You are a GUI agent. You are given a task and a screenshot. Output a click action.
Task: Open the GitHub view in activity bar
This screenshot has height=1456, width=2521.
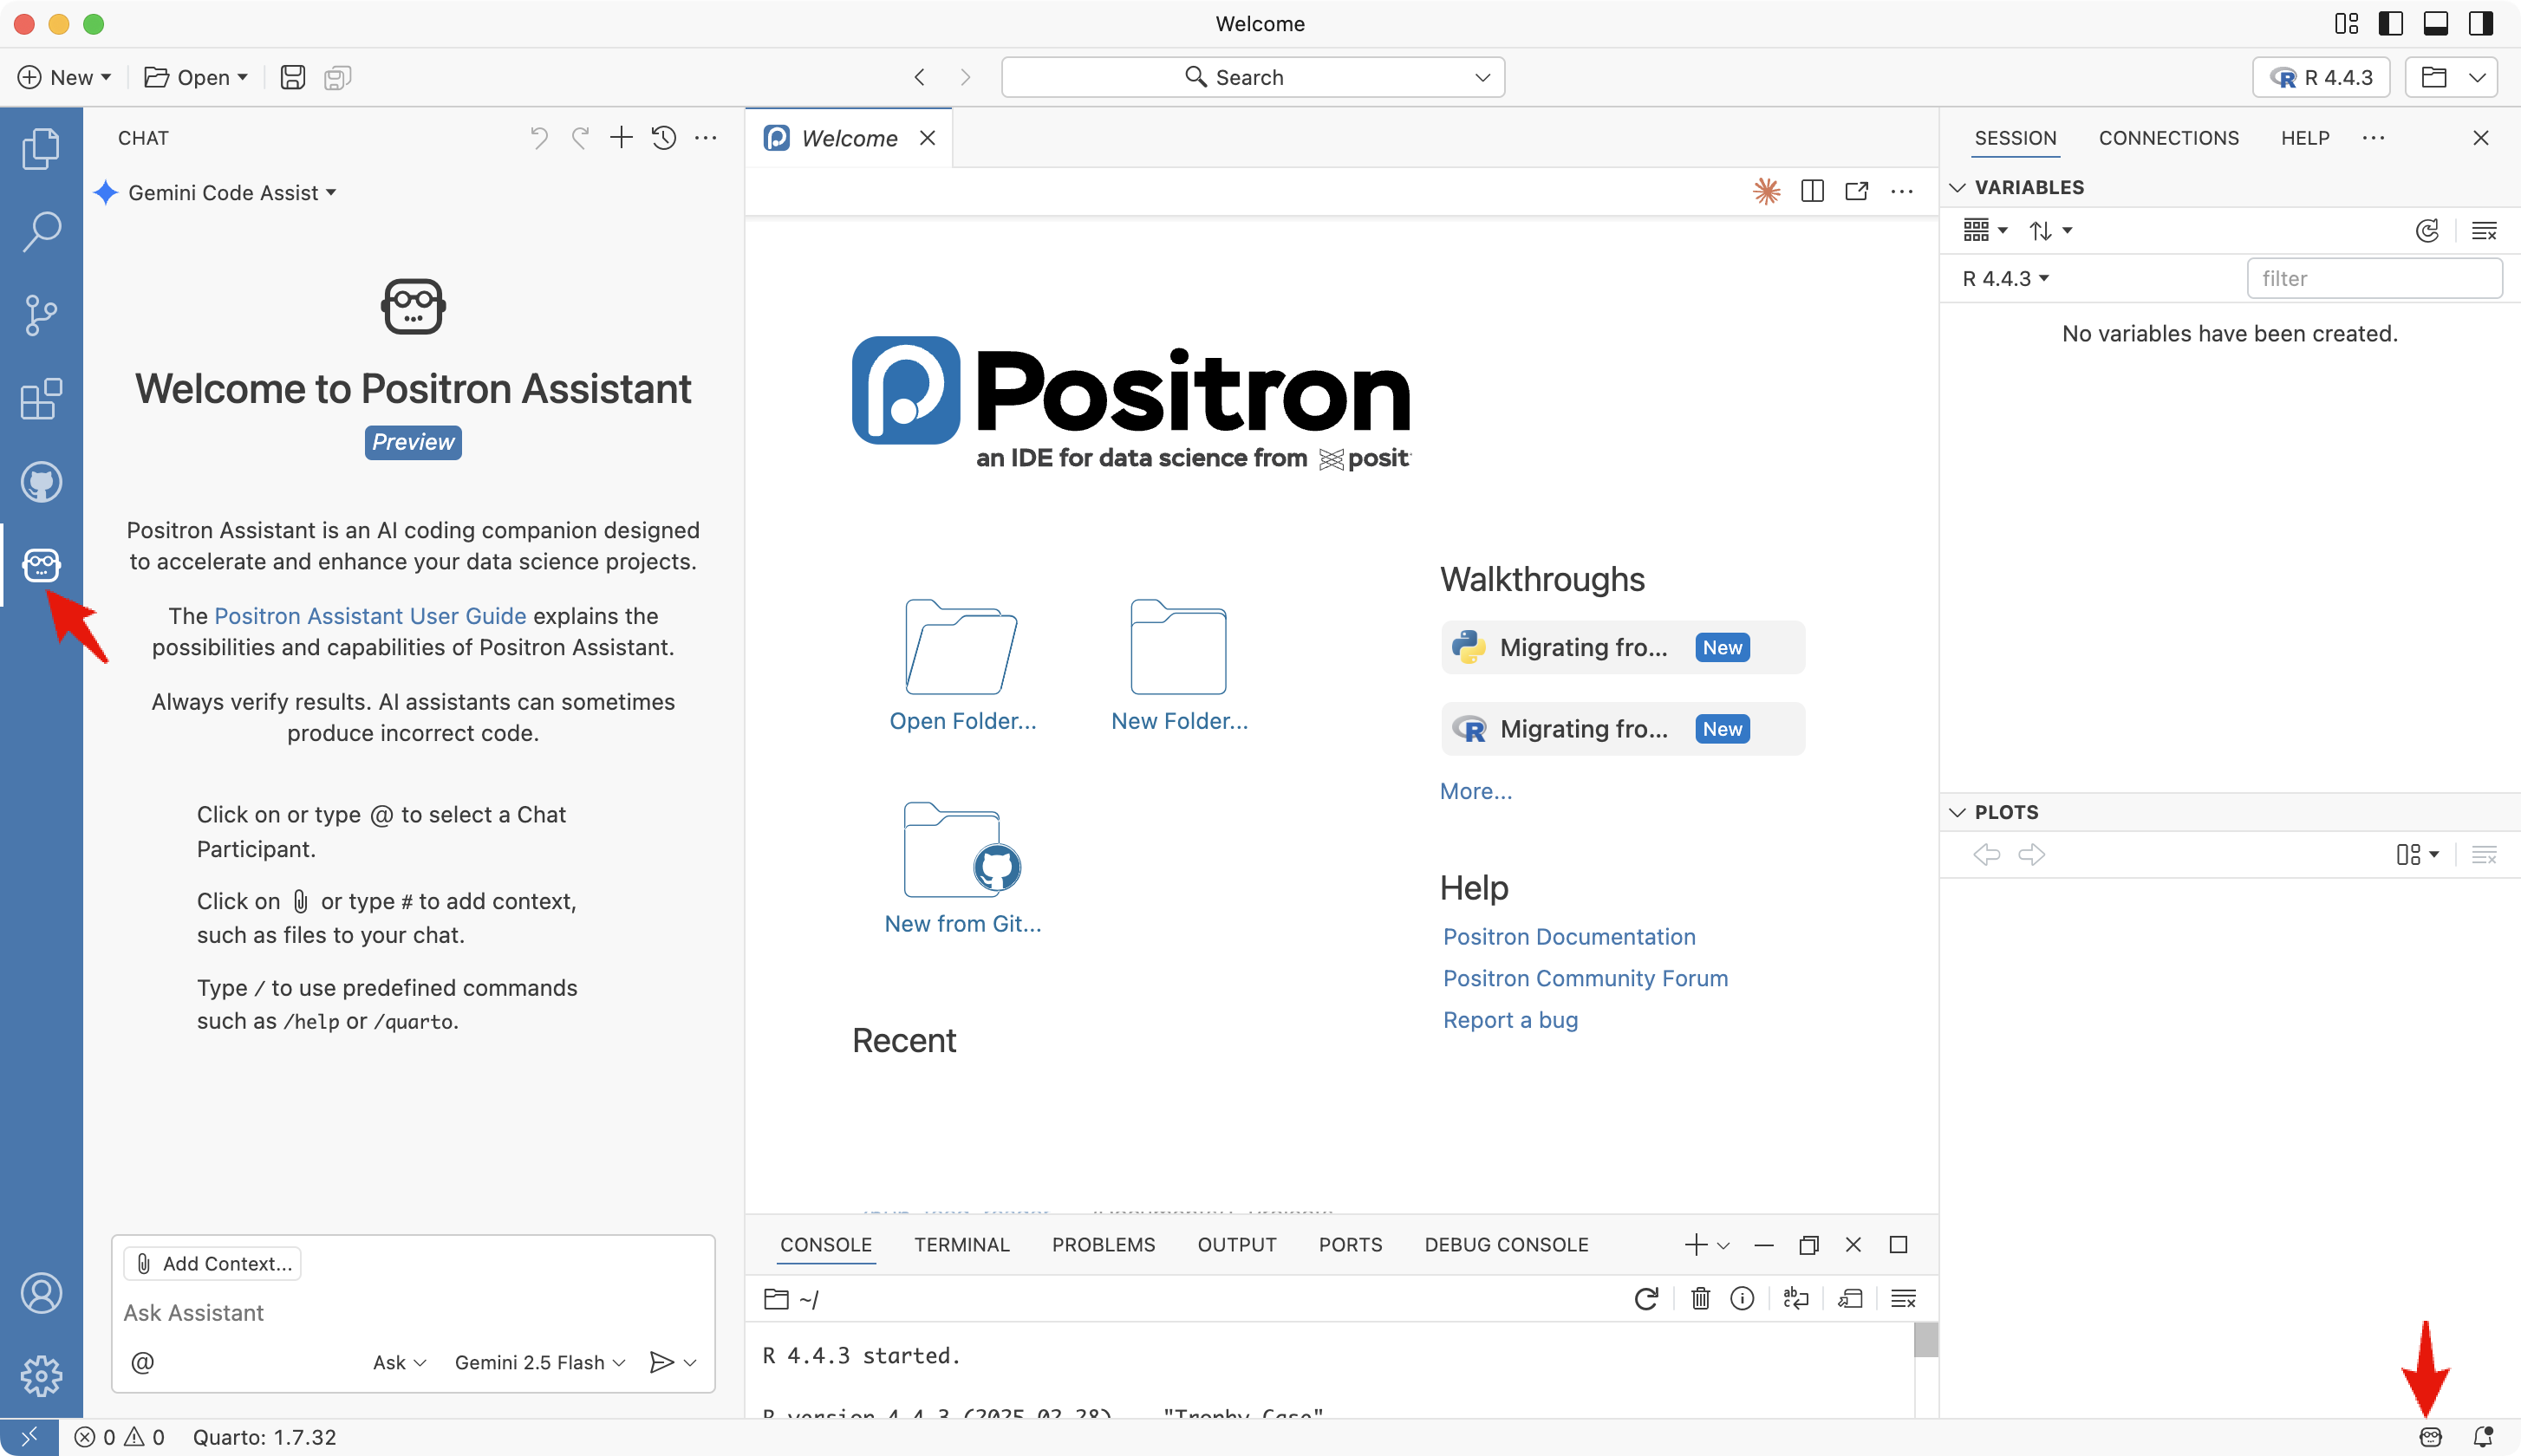pyautogui.click(x=41, y=482)
